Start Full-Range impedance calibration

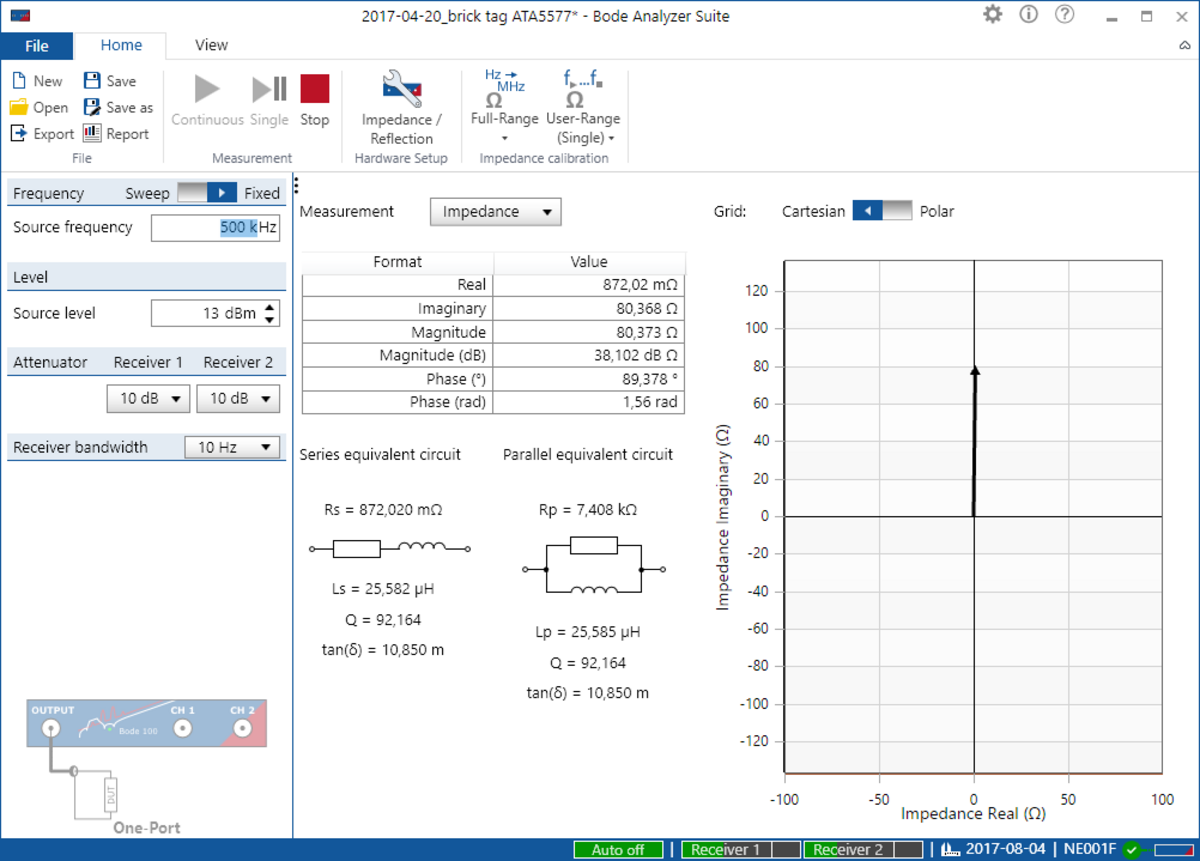point(504,96)
